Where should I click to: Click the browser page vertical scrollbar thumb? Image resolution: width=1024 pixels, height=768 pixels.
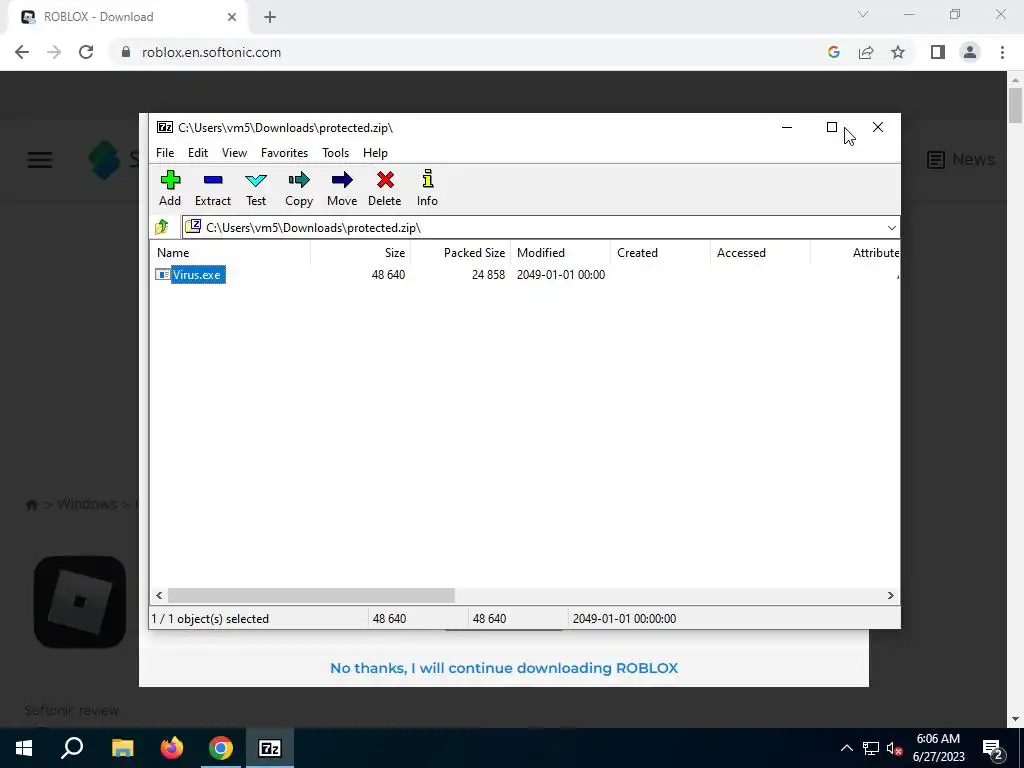[1015, 105]
